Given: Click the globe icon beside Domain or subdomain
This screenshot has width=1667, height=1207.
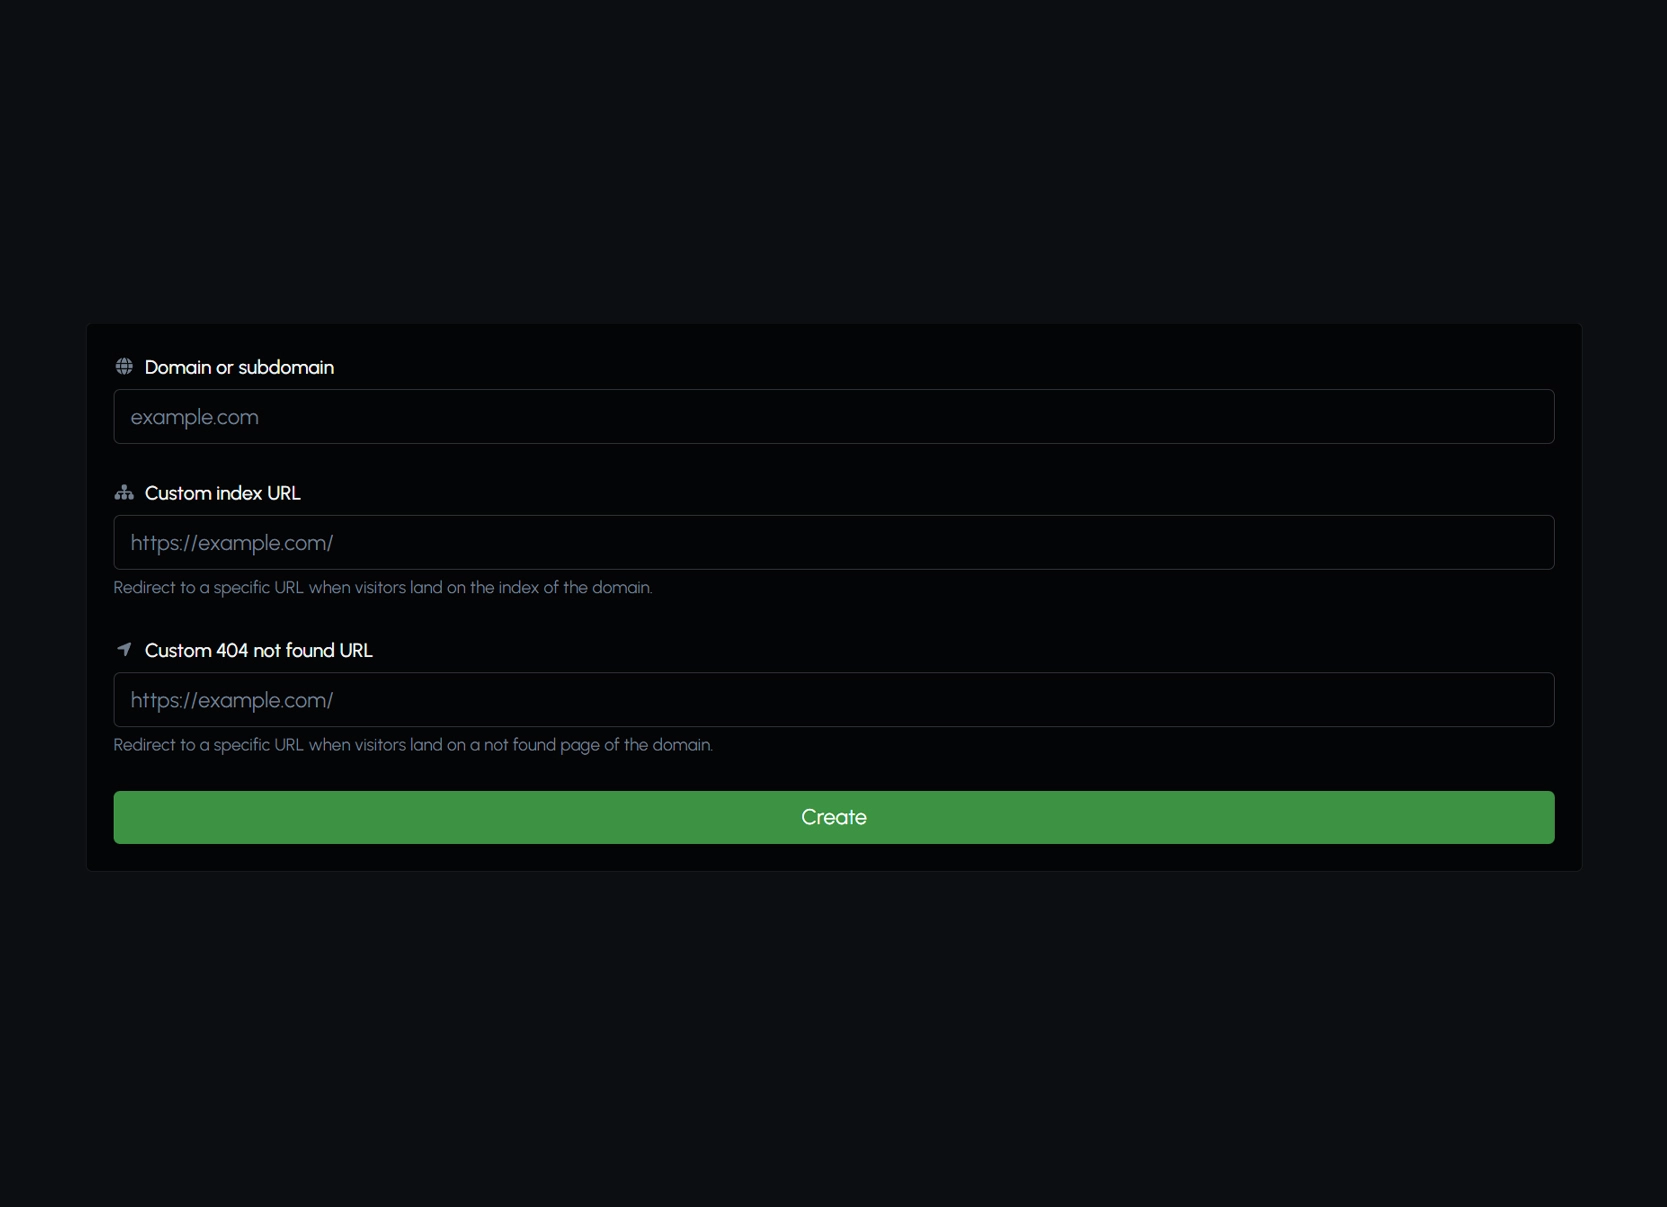Looking at the screenshot, I should (x=124, y=367).
